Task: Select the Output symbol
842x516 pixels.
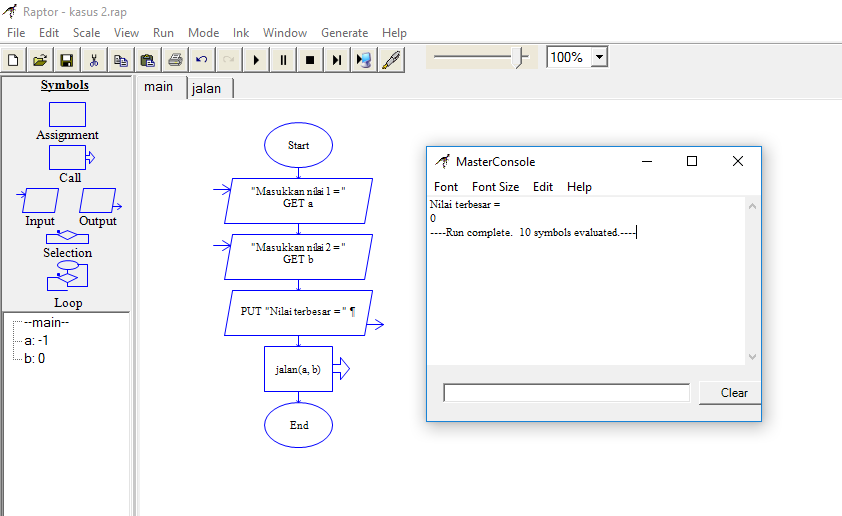Action: coord(99,200)
